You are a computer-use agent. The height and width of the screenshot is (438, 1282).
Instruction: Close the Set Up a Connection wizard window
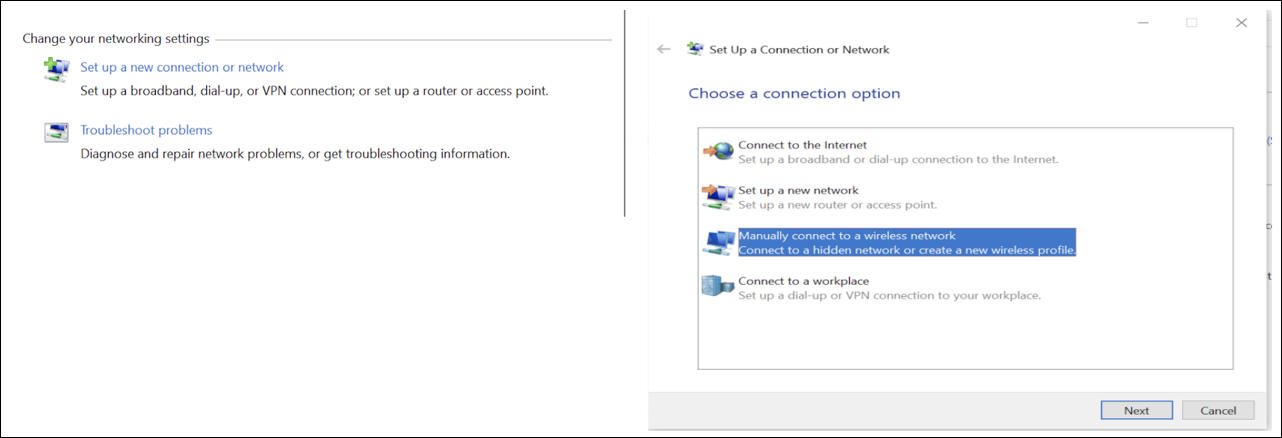point(1241,22)
